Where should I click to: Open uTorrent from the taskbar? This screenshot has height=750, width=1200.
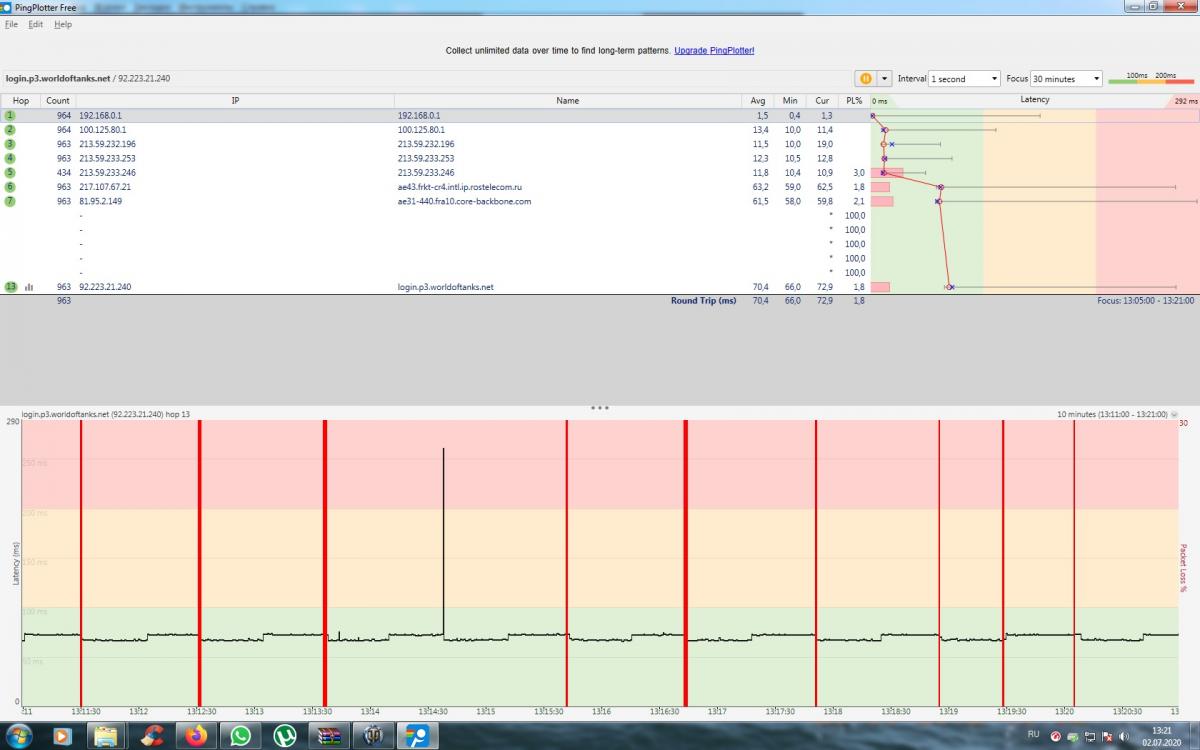tap(284, 736)
